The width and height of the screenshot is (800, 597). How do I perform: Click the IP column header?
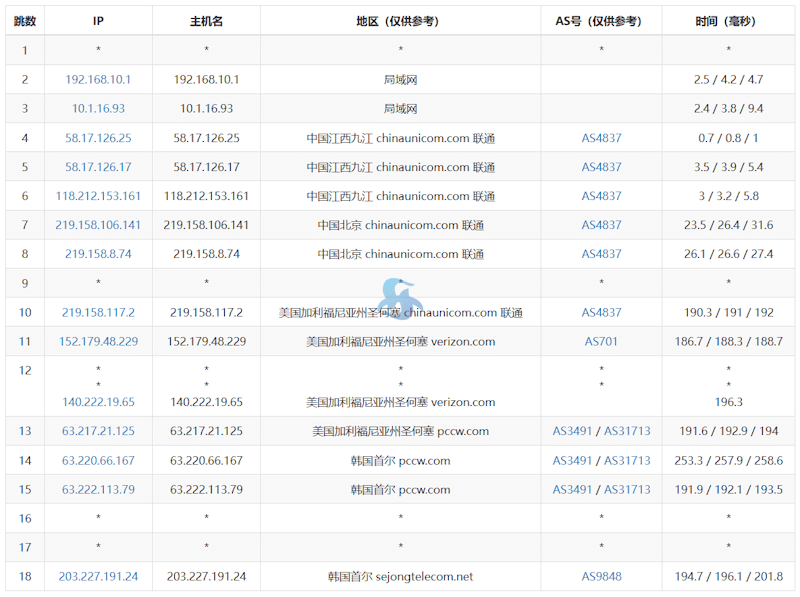coord(98,21)
